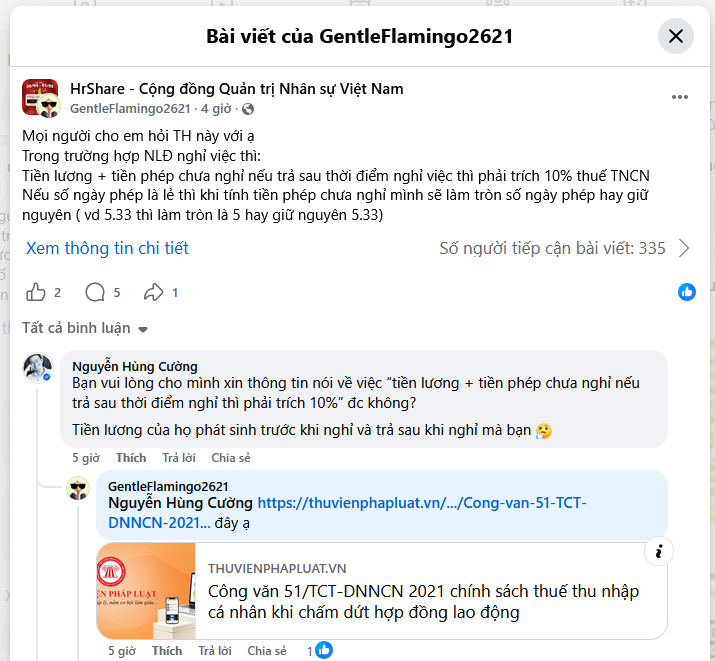Viewport: 715px width, 661px height.
Task: Expand the Tất cả bình luận dropdown
Action: pyautogui.click(x=85, y=328)
